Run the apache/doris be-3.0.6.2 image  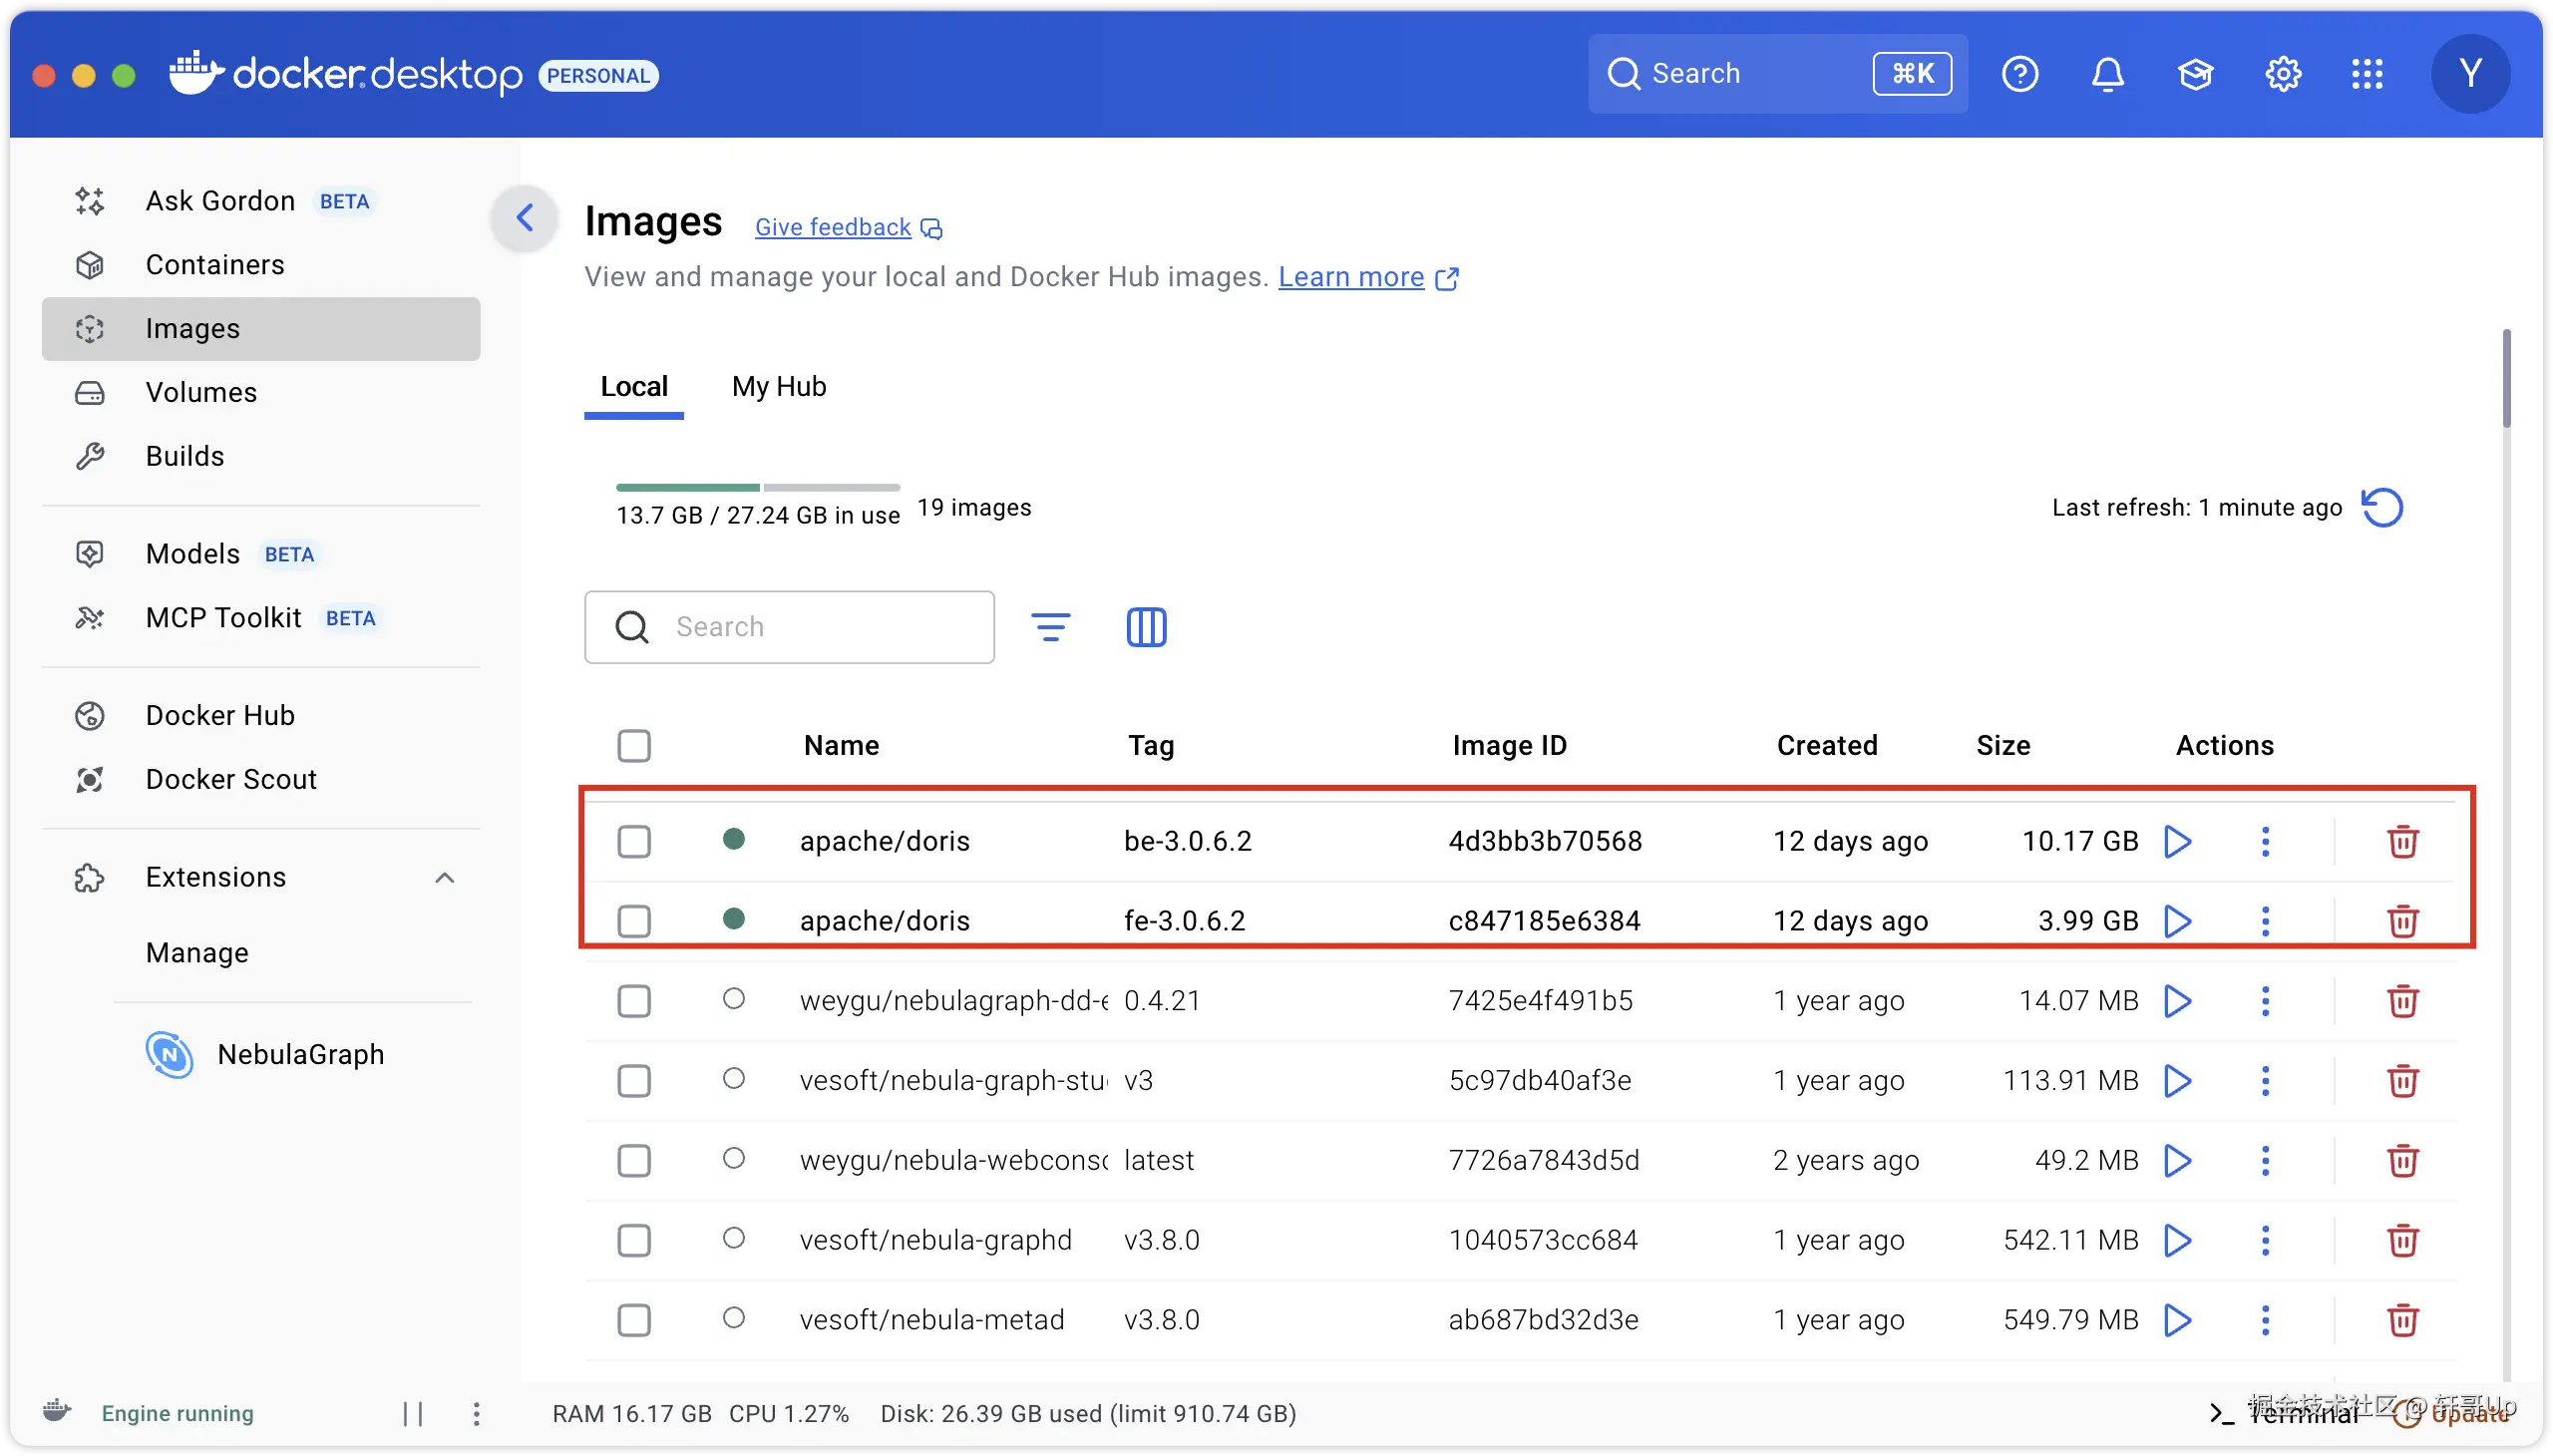tap(2177, 841)
